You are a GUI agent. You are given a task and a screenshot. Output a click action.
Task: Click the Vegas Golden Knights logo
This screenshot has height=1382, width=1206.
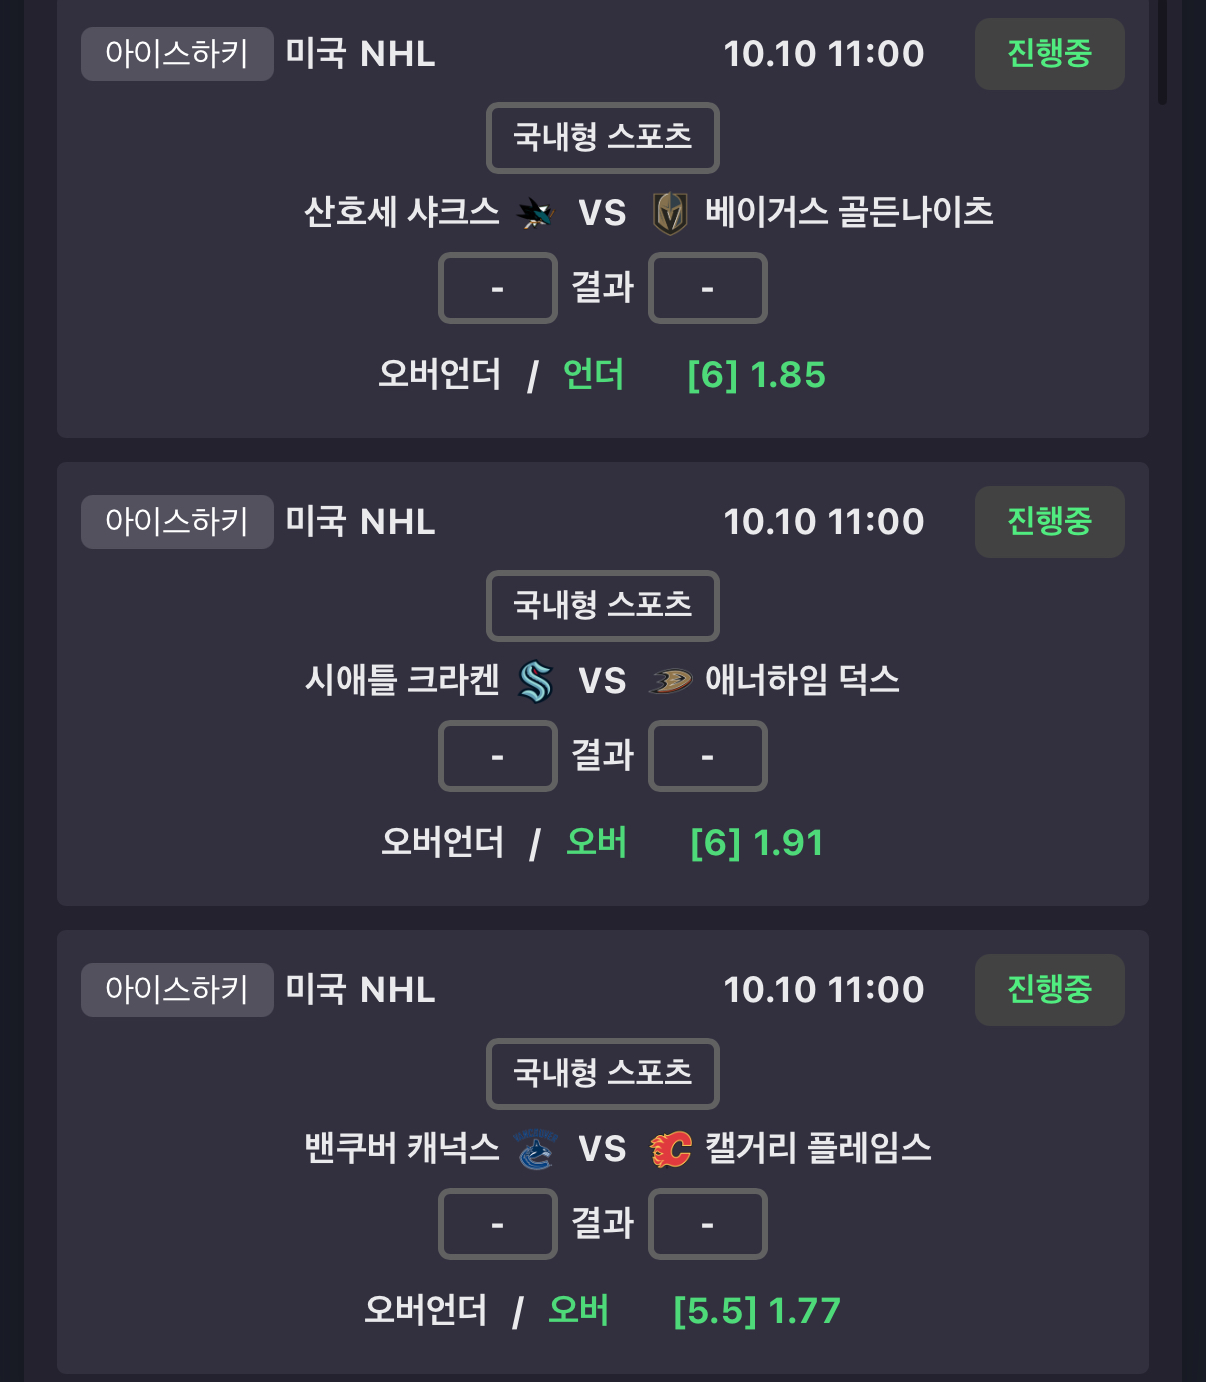click(670, 213)
